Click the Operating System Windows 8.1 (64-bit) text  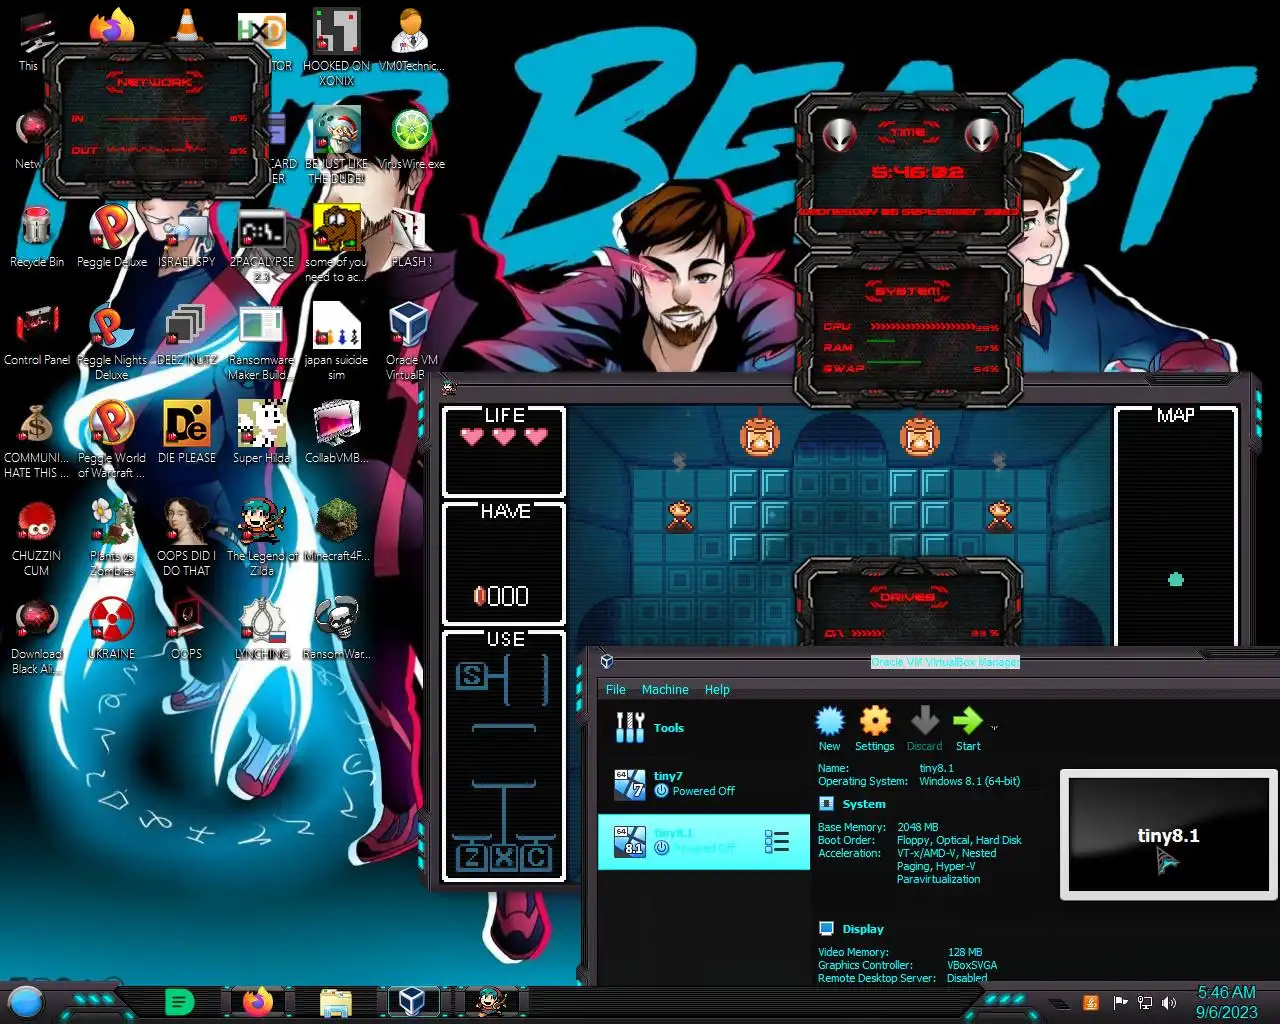(970, 781)
